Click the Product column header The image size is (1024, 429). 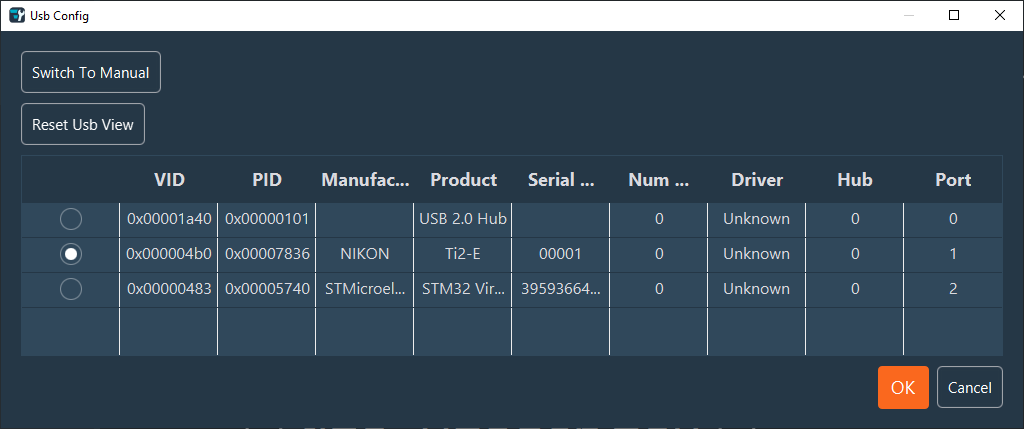click(463, 180)
